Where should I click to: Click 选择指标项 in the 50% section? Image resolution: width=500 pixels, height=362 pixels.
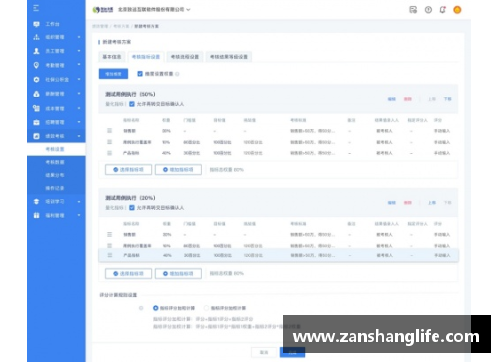click(x=128, y=170)
